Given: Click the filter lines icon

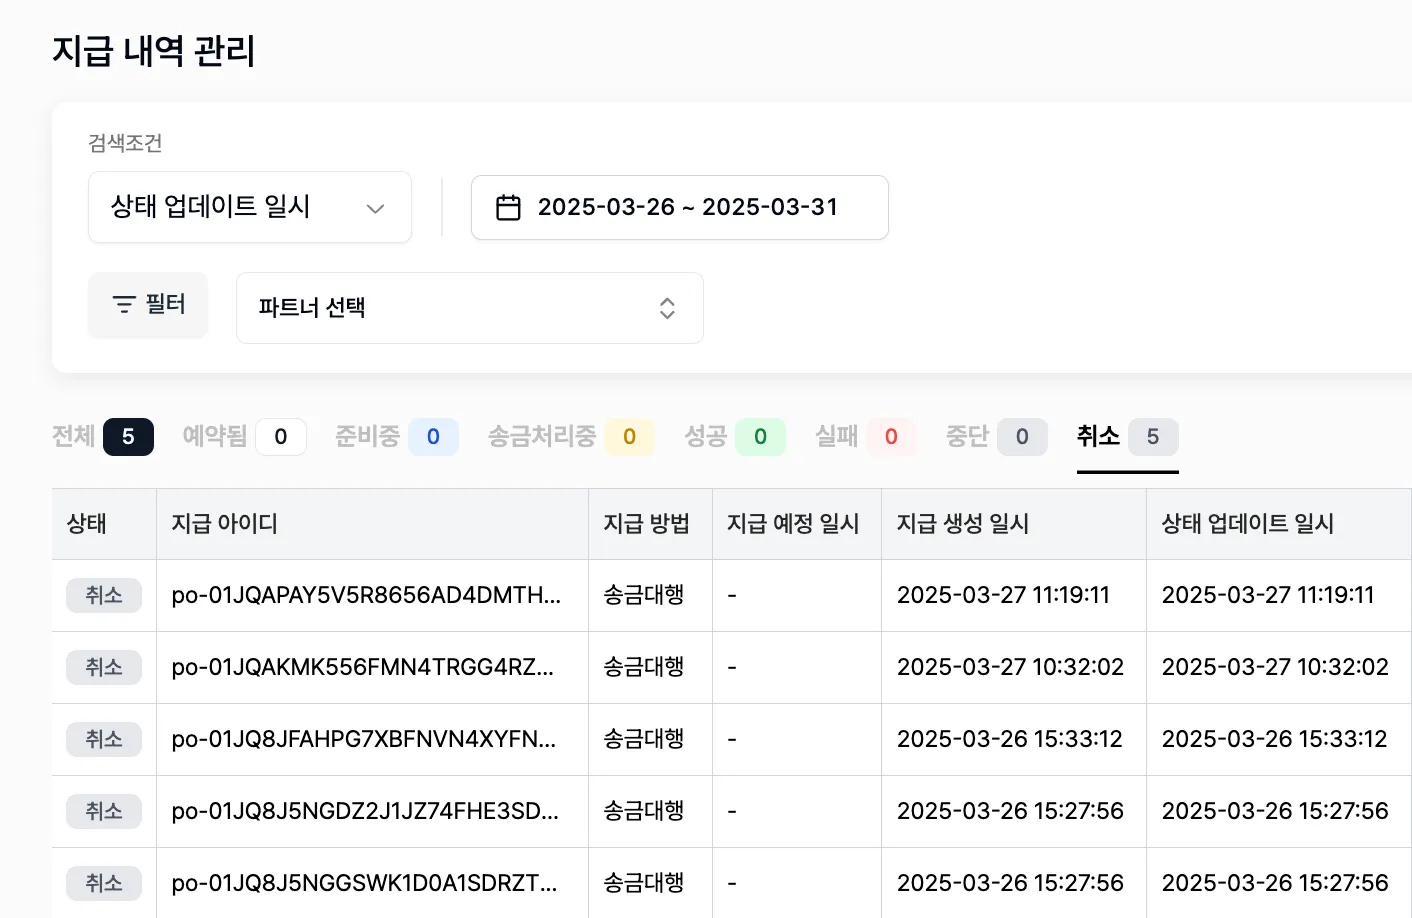Looking at the screenshot, I should click(124, 304).
